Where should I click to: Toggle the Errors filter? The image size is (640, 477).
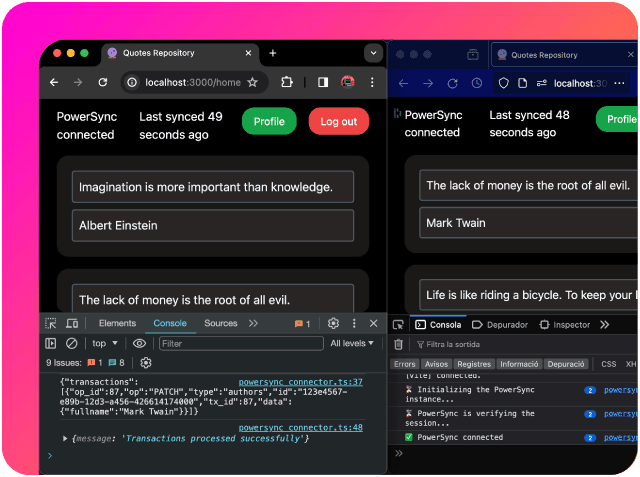click(x=405, y=364)
